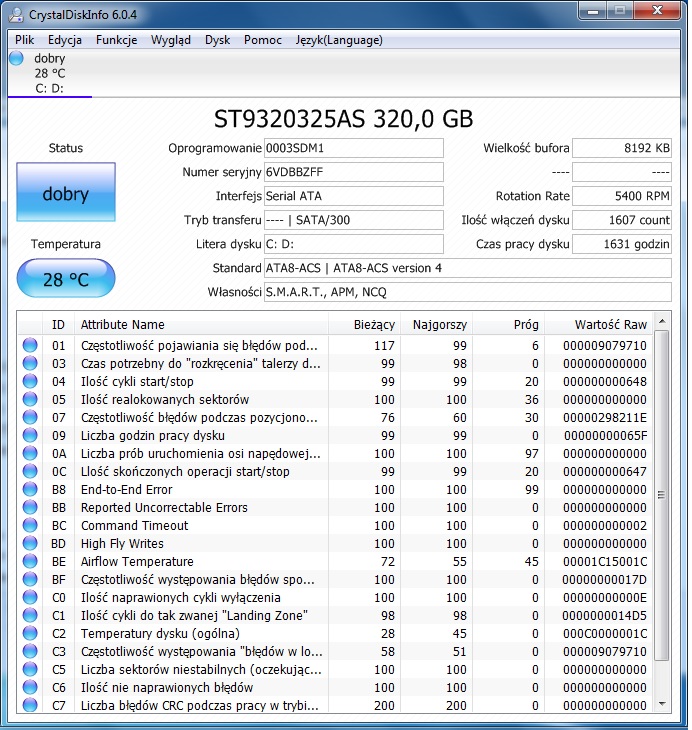This screenshot has width=692, height=730.
Task: Click the large dobry health status button
Action: (66, 192)
